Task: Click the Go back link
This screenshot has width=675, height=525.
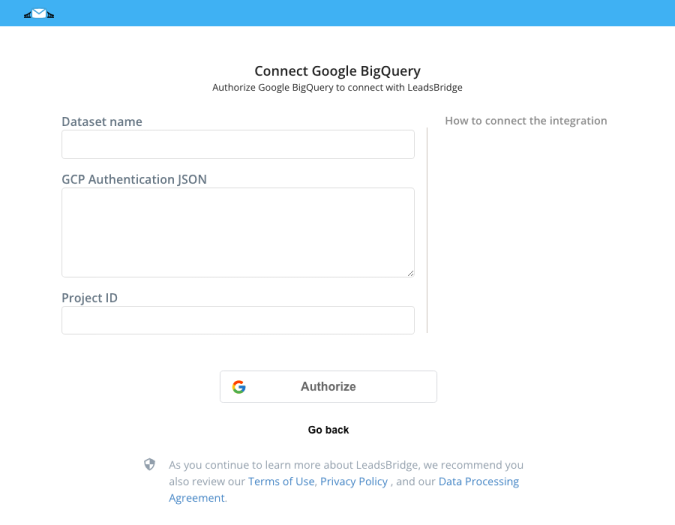Action: (x=328, y=430)
